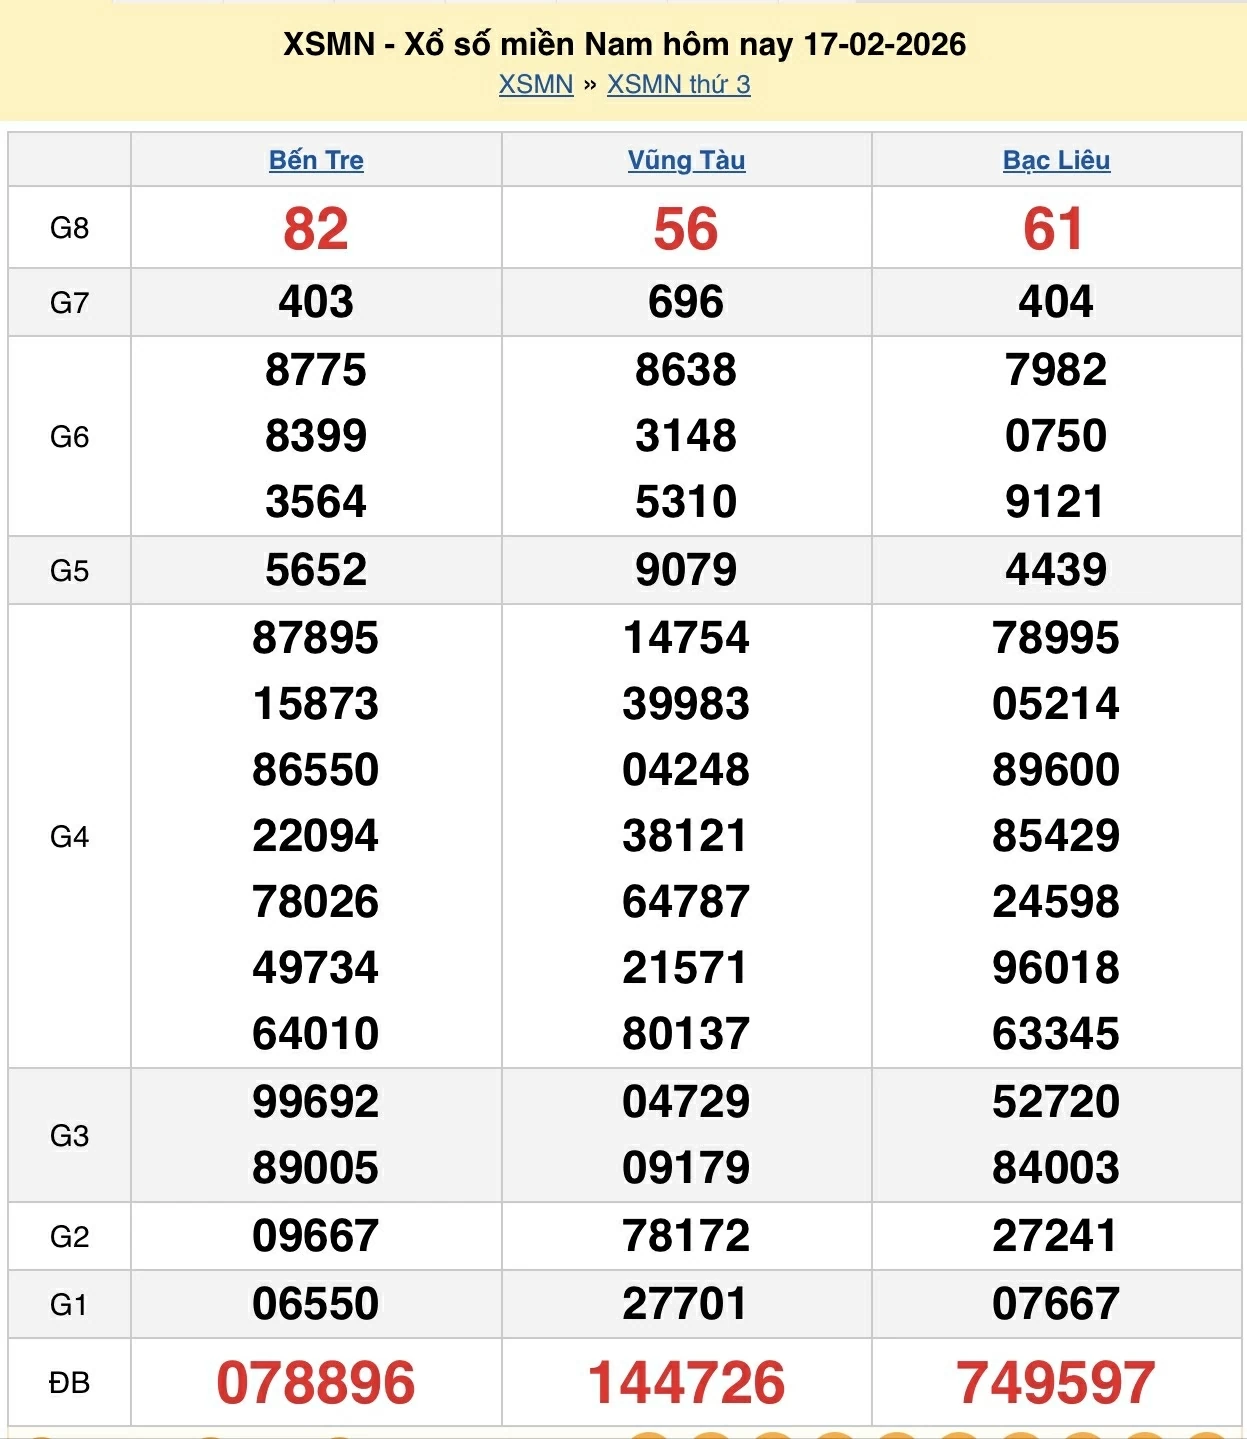Click G2 result 78172 for Vũng Tàu
The height and width of the screenshot is (1439, 1247).
(686, 1236)
